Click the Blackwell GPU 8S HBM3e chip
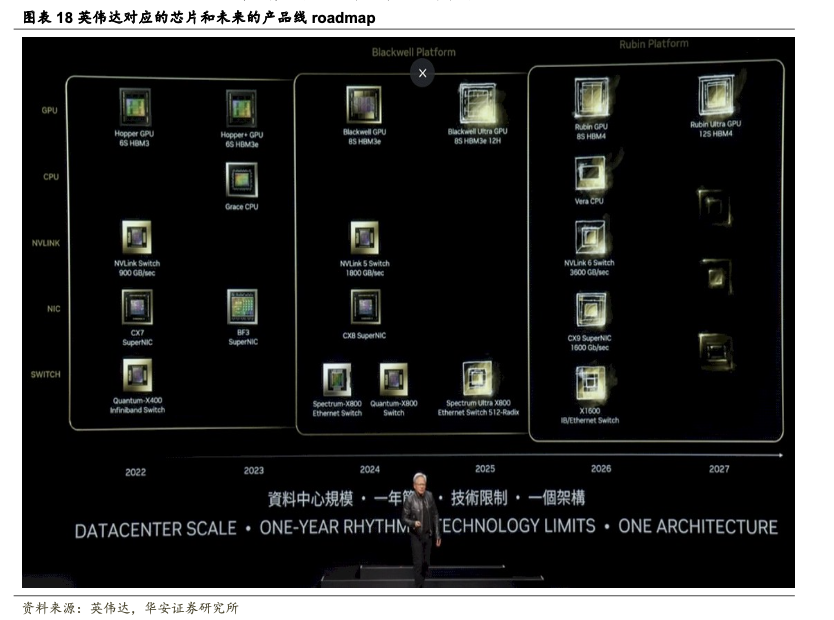 pos(364,105)
